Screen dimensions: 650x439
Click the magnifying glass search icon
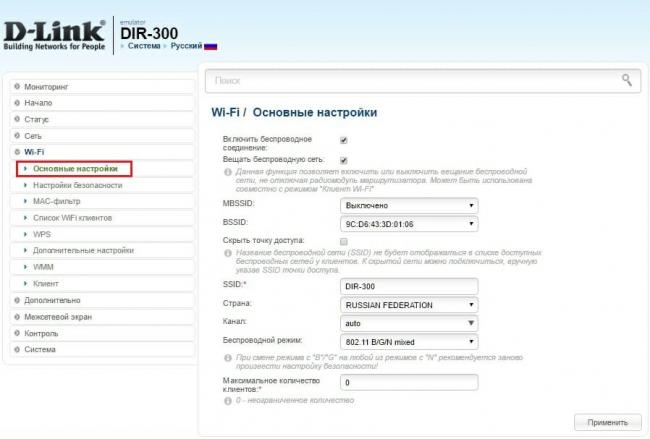pyautogui.click(x=627, y=80)
